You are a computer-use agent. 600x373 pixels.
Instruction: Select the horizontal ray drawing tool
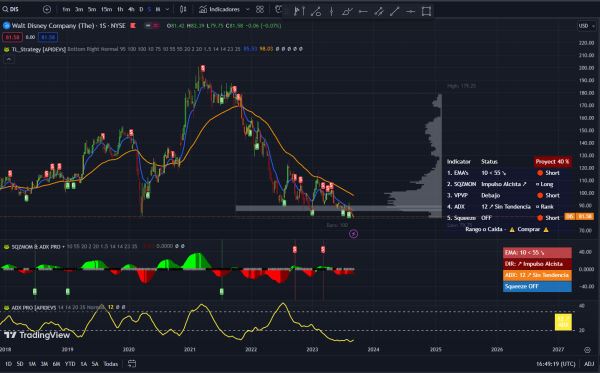(x=410, y=11)
